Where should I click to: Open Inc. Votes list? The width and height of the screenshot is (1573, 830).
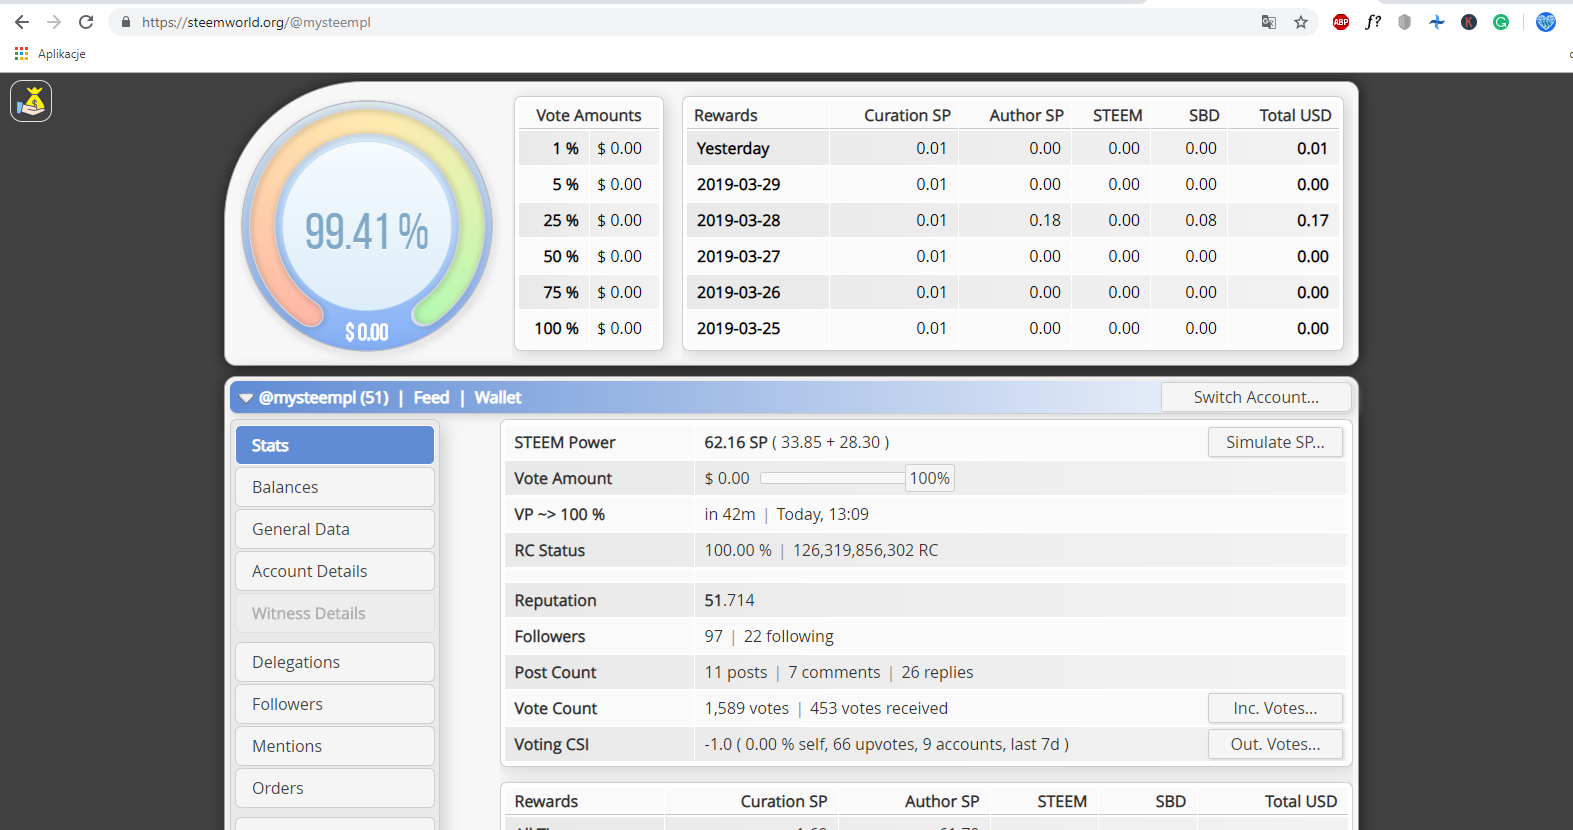1275,708
